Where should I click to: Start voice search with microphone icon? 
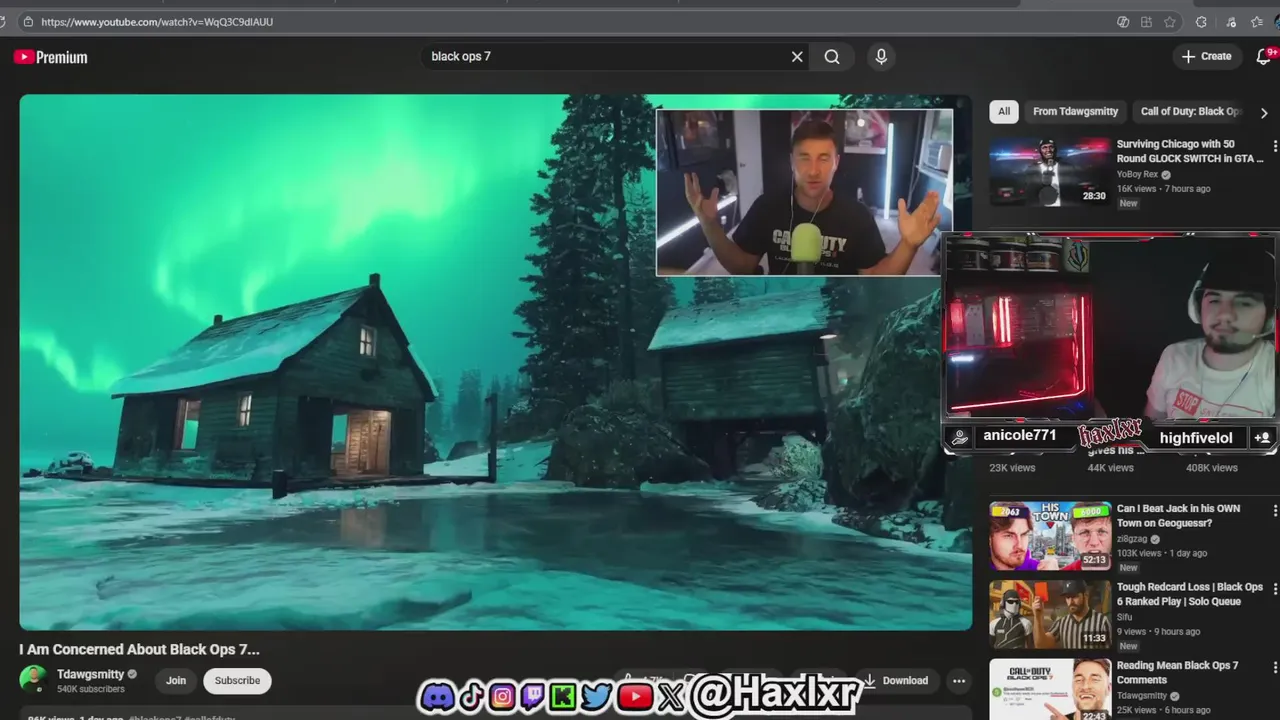(x=881, y=57)
